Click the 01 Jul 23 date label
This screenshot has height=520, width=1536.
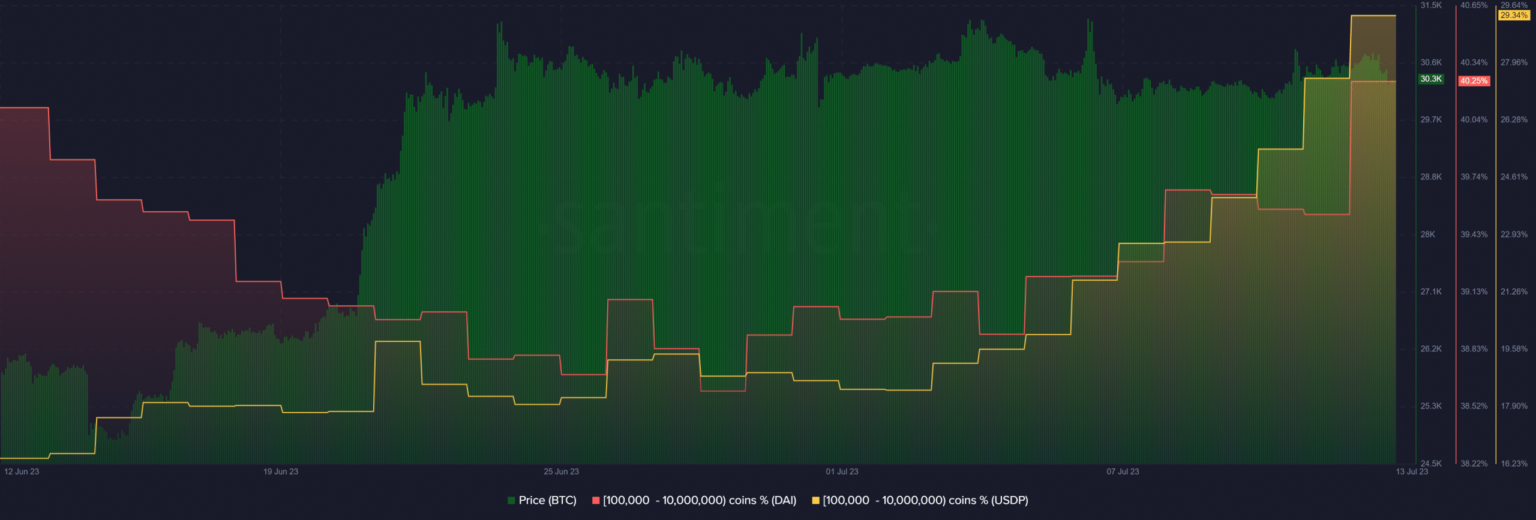842,470
